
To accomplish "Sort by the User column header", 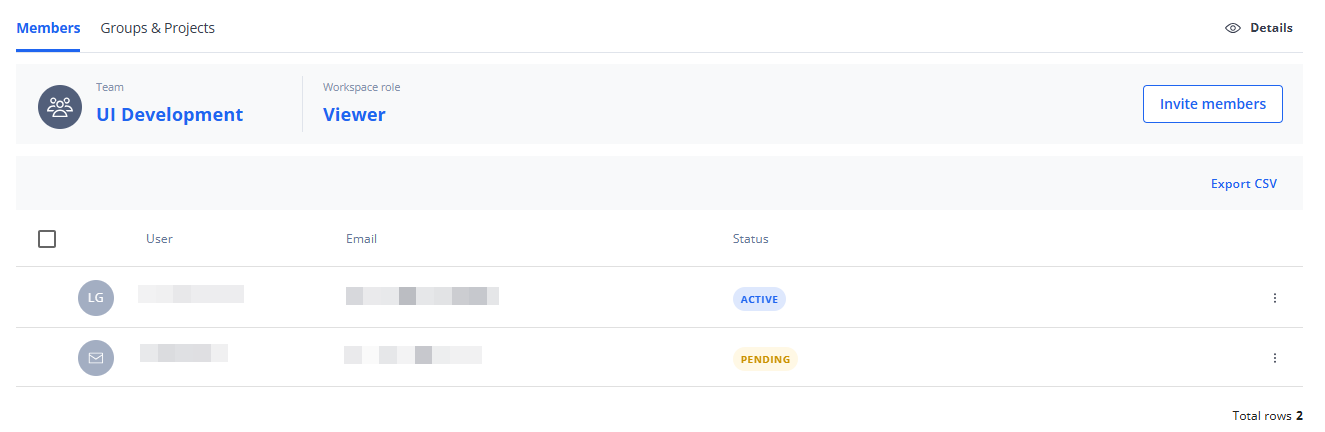I will (159, 239).
